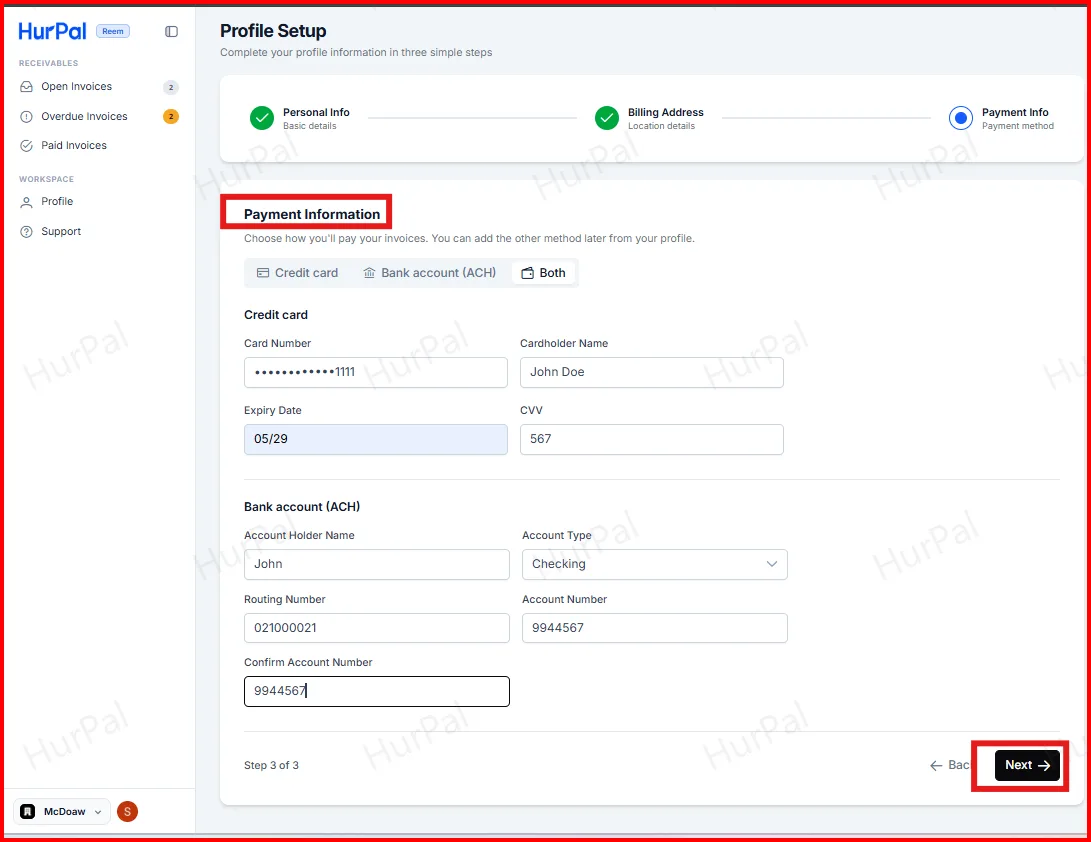Click the 'Bank account (ACH)' section heading
The width and height of the screenshot is (1091, 842).
tap(302, 507)
